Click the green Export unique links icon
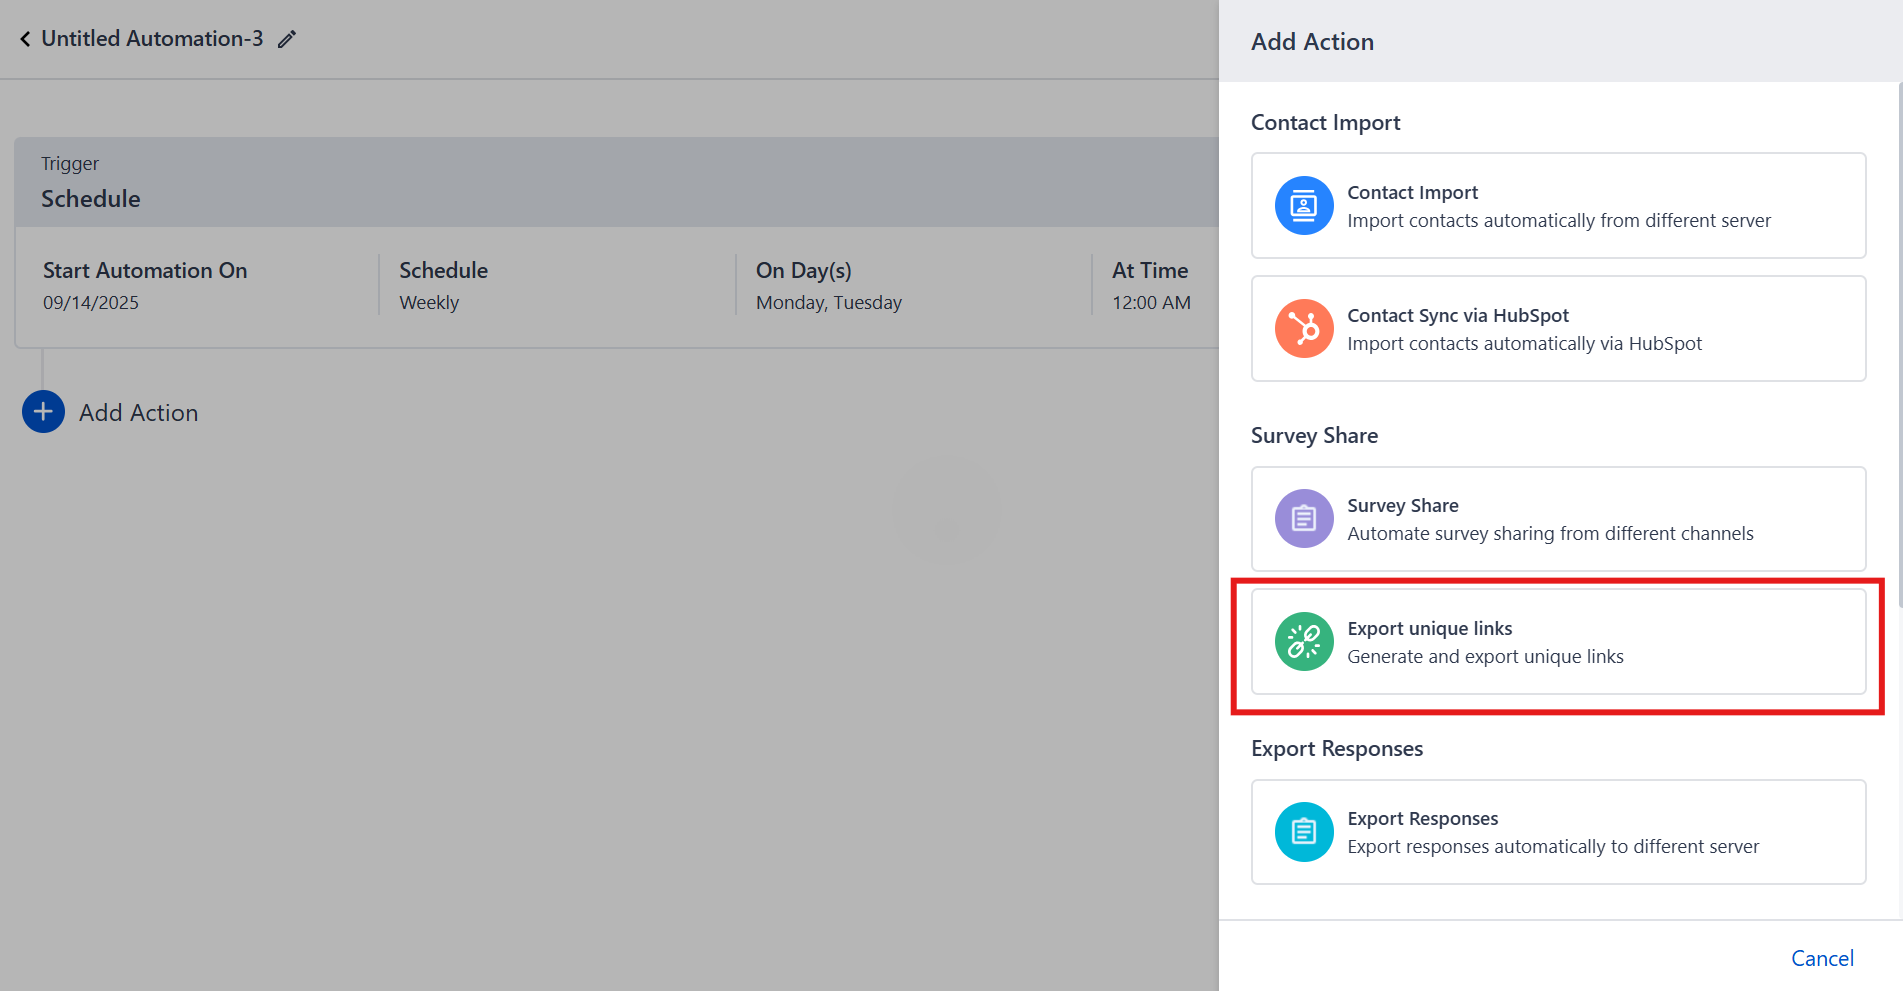Screen dimensions: 1903x991 pyautogui.click(x=1303, y=642)
